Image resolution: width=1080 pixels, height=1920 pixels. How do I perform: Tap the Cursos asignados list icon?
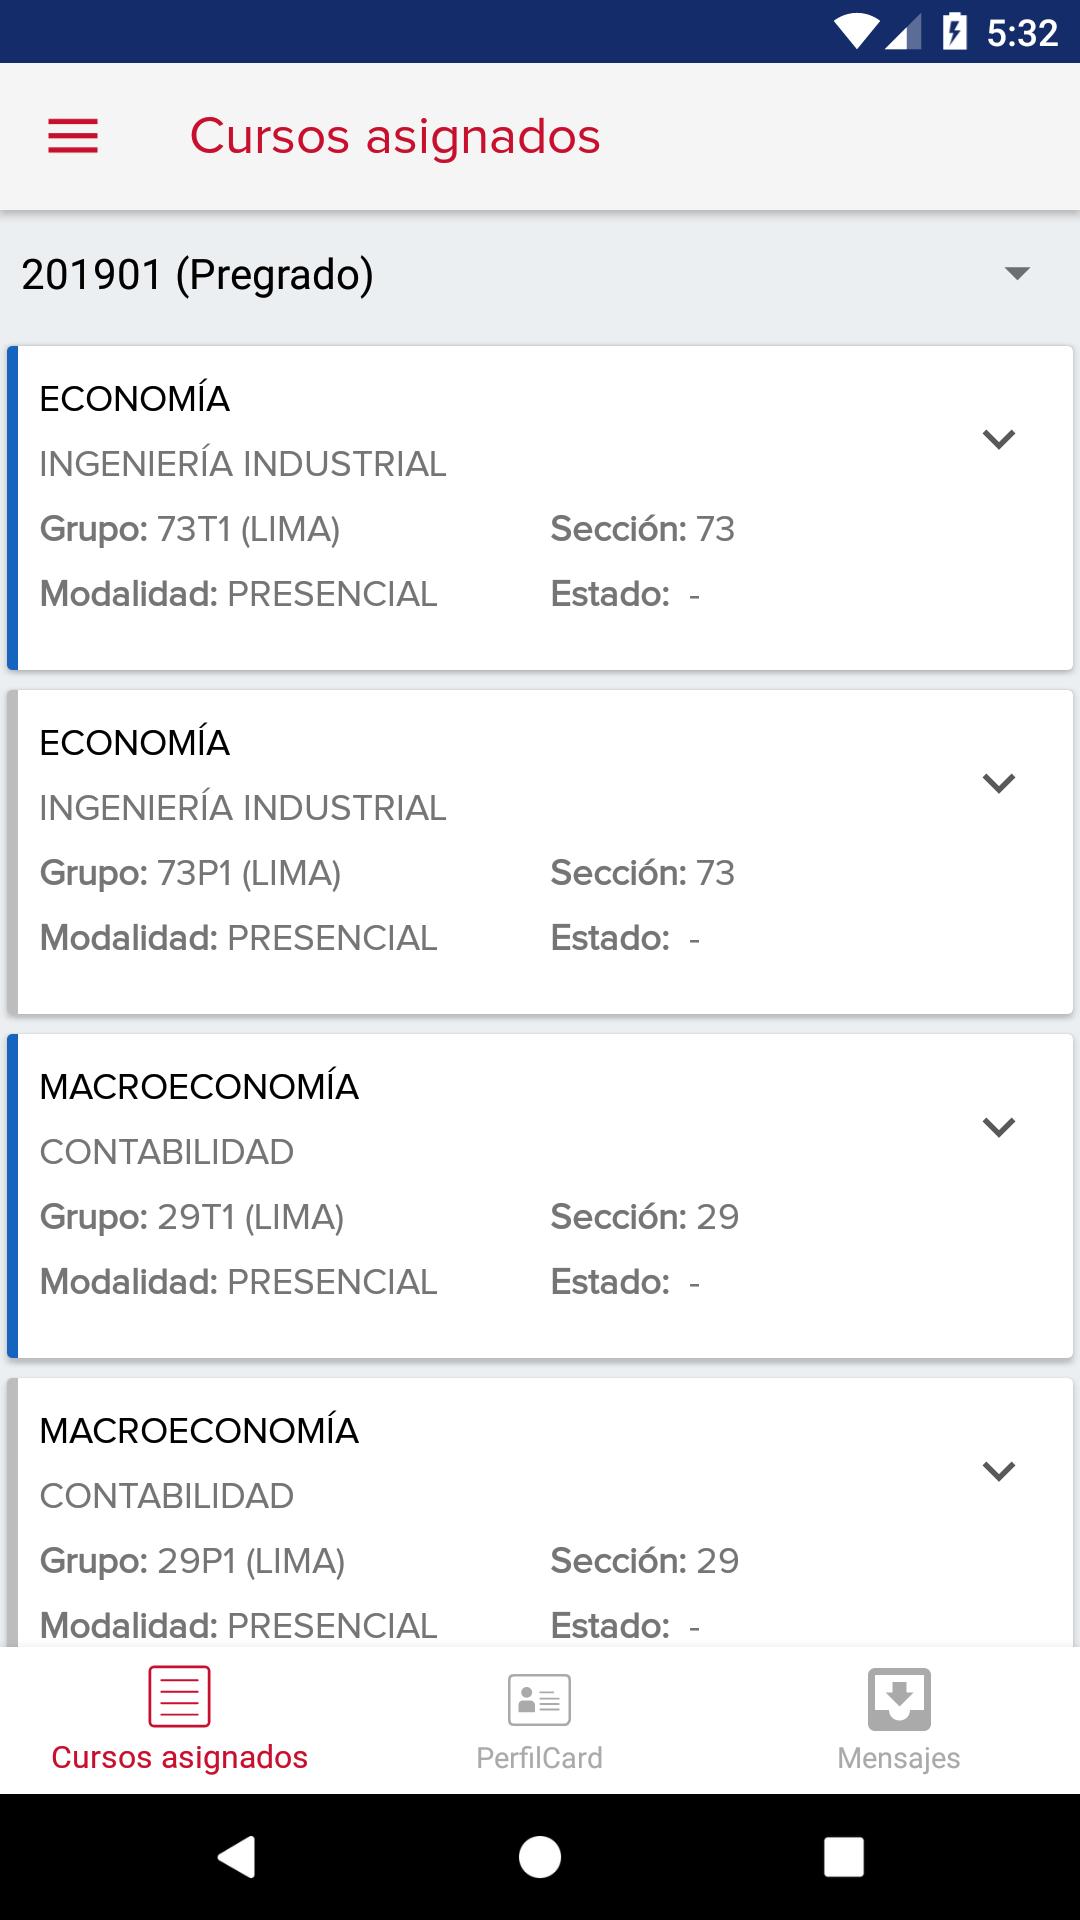(x=180, y=1697)
